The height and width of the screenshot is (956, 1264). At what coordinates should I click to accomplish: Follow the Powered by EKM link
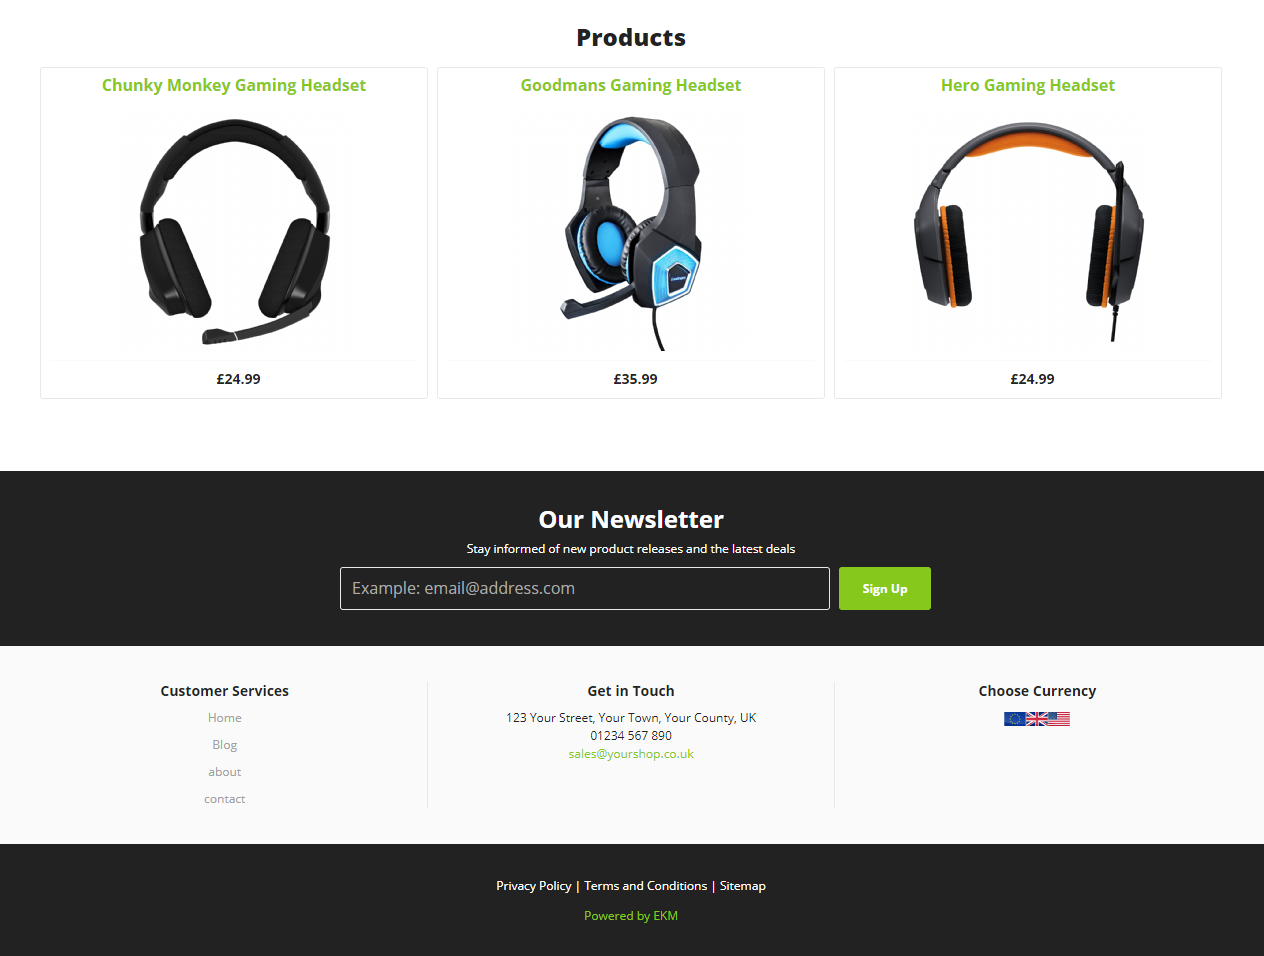click(x=631, y=916)
